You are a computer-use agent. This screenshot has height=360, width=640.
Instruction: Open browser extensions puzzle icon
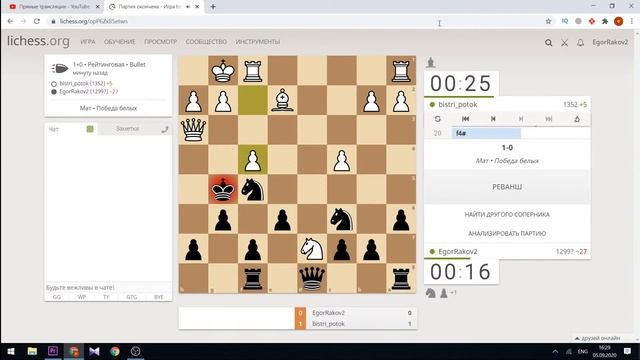(x=605, y=21)
